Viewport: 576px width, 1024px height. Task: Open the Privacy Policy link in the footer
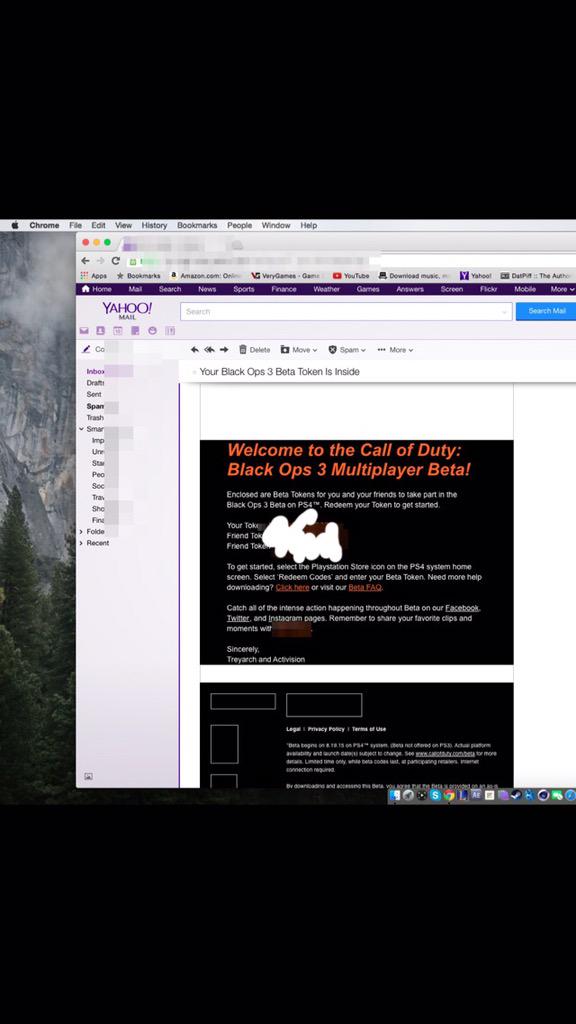coord(326,729)
